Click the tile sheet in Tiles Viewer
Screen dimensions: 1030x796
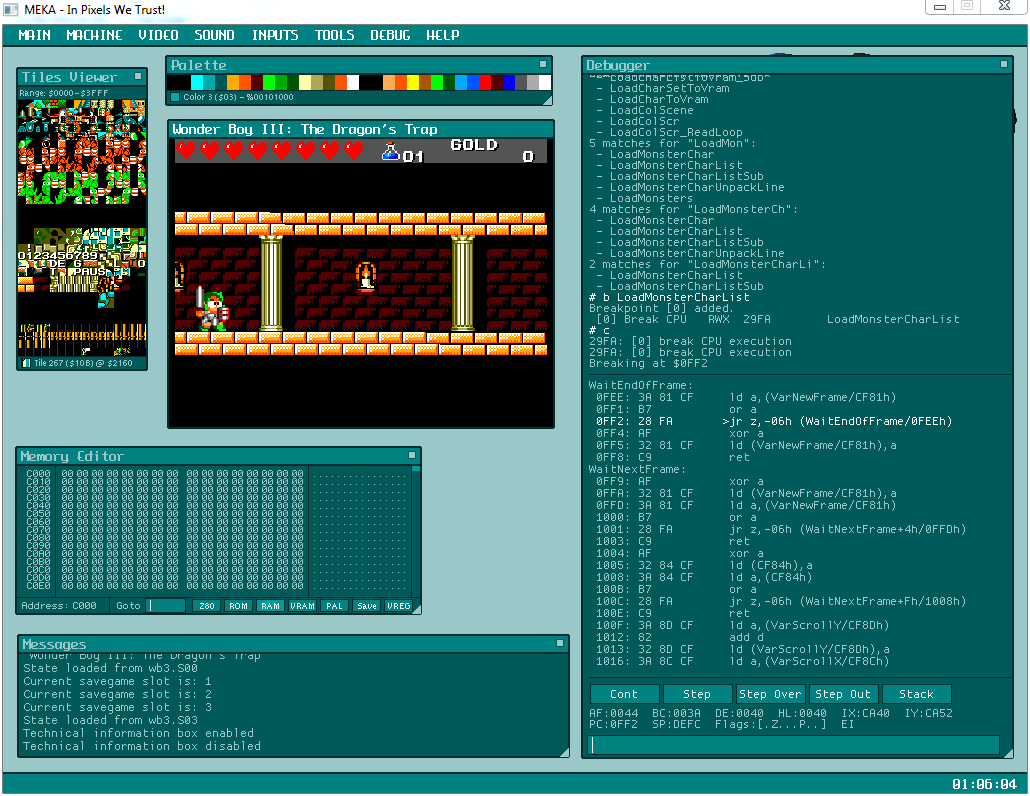click(82, 227)
